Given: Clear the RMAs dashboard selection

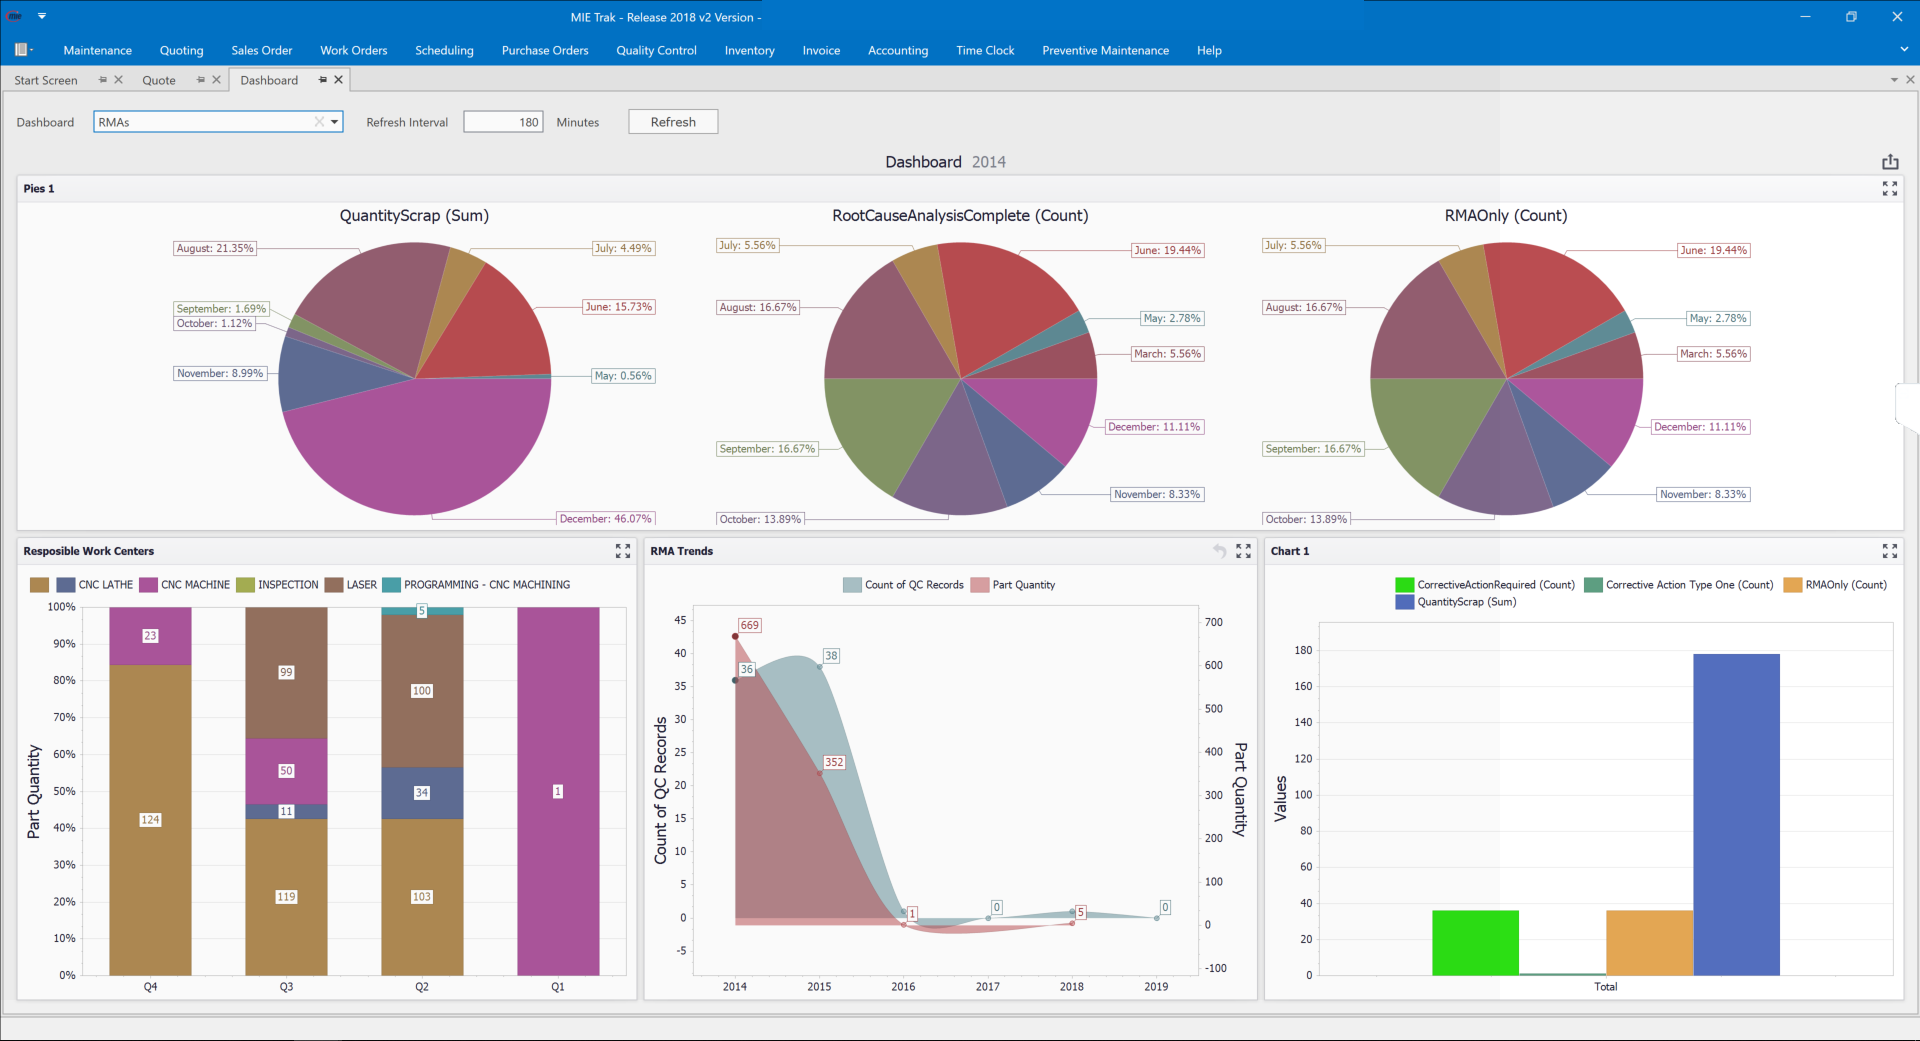Looking at the screenshot, I should (317, 121).
